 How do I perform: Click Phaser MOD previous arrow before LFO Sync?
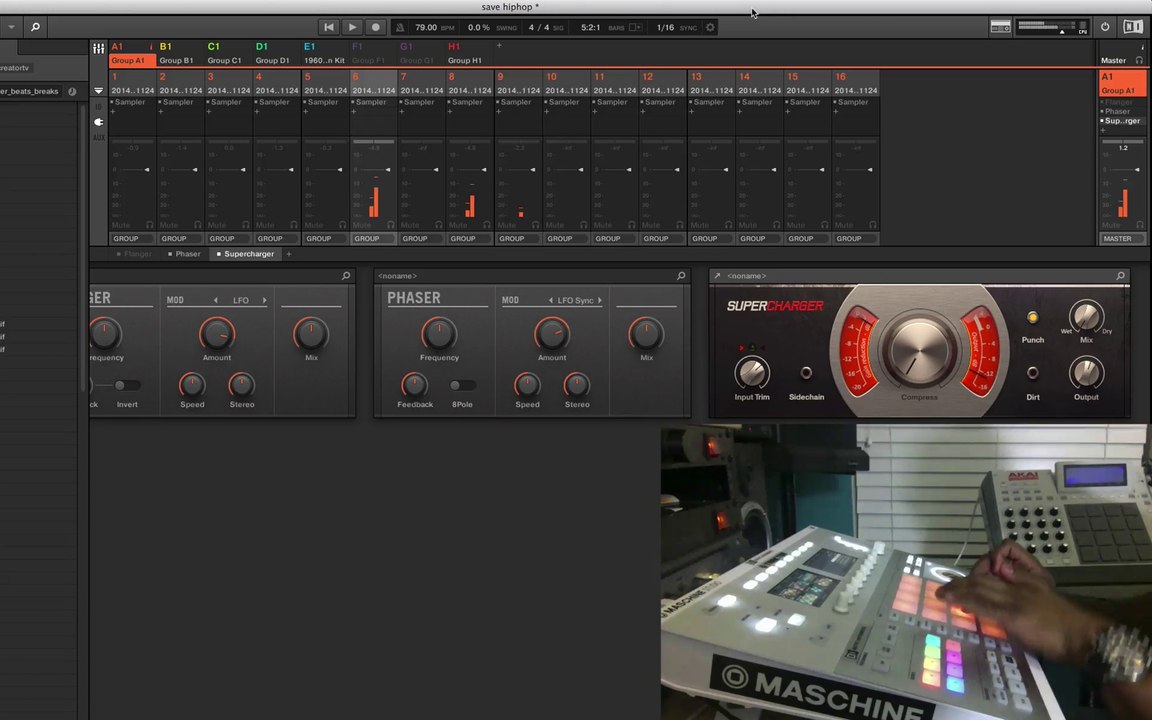(x=550, y=300)
